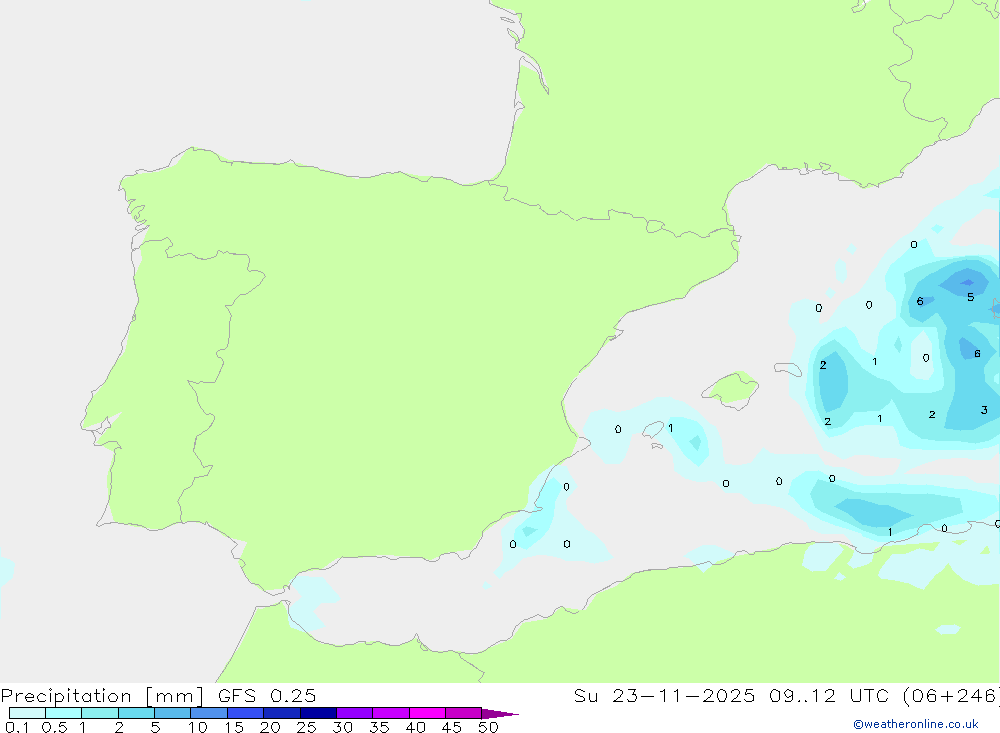Click the 0.5–1 mm legend color swatch
Image resolution: width=1000 pixels, height=733 pixels.
click(x=64, y=713)
